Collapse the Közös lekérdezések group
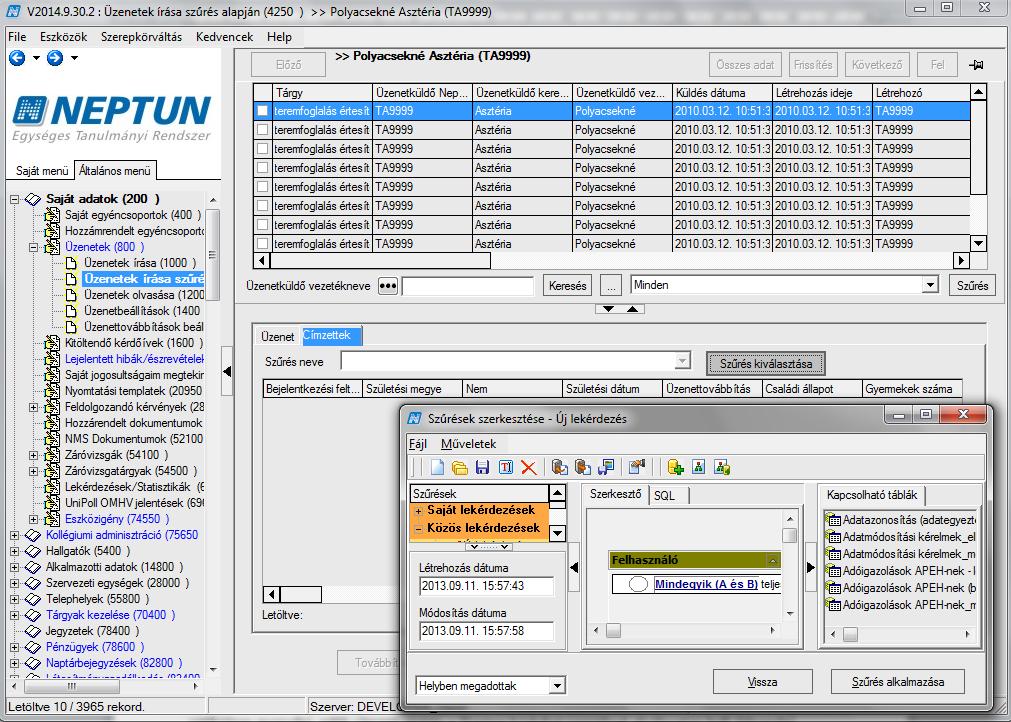The image size is (1011, 722). pyautogui.click(x=418, y=529)
